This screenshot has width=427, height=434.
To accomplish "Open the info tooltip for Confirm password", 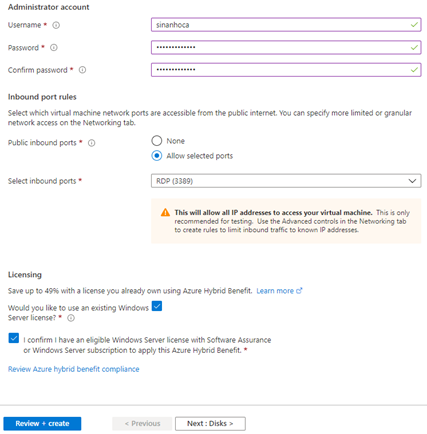I will [82, 70].
